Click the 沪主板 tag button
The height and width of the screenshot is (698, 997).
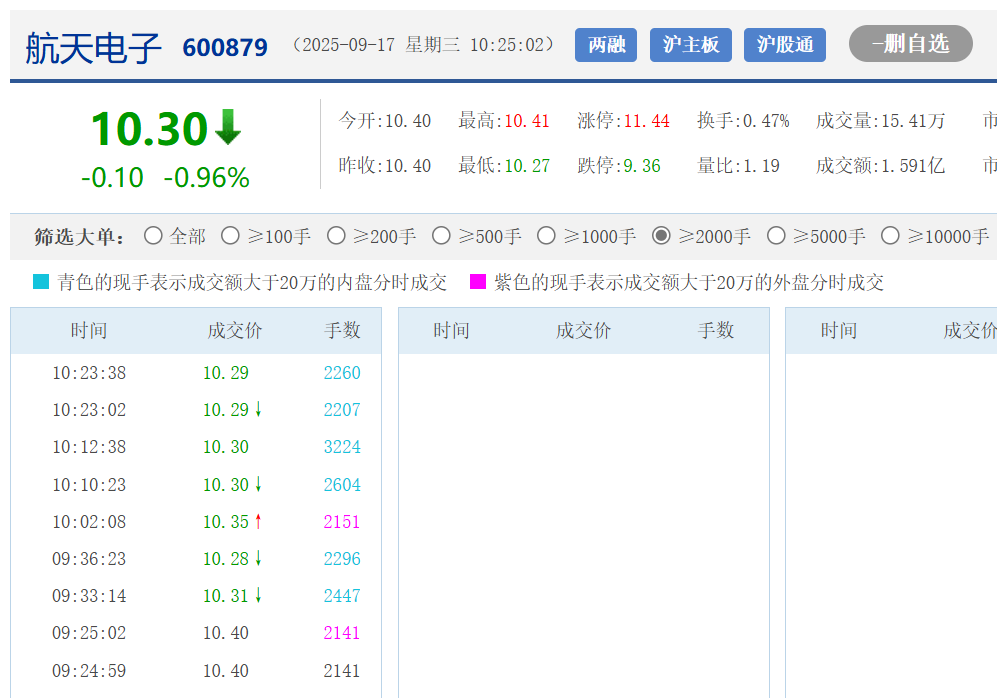point(691,44)
